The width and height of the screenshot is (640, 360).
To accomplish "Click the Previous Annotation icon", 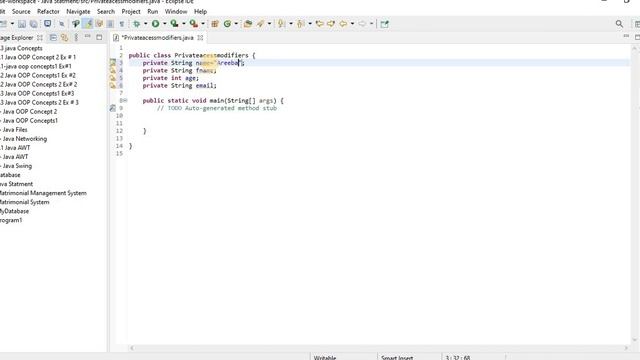I will point(301,24).
